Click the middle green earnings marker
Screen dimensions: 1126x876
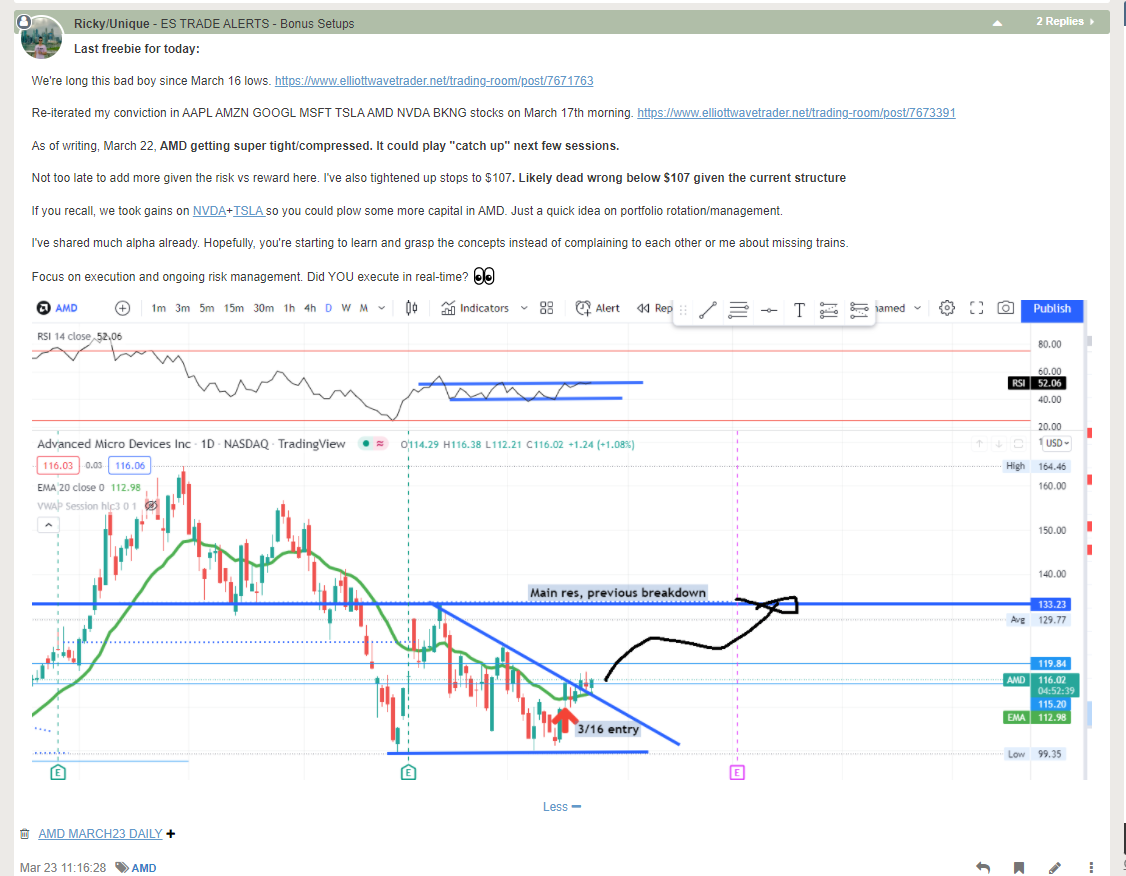pyautogui.click(x=408, y=773)
